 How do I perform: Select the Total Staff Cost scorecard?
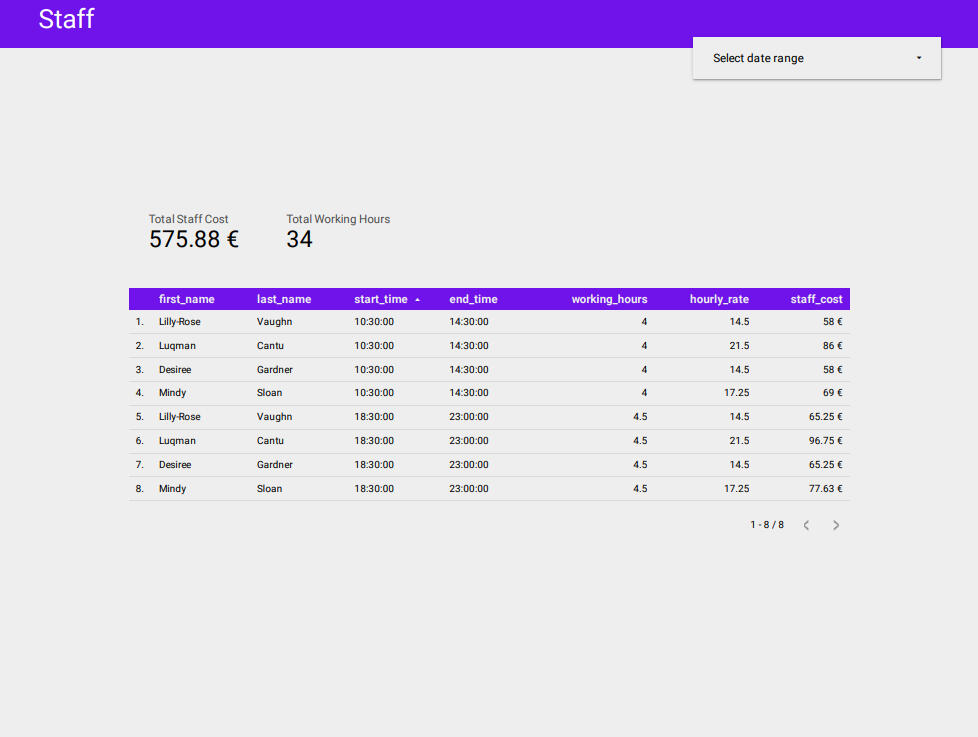point(193,231)
